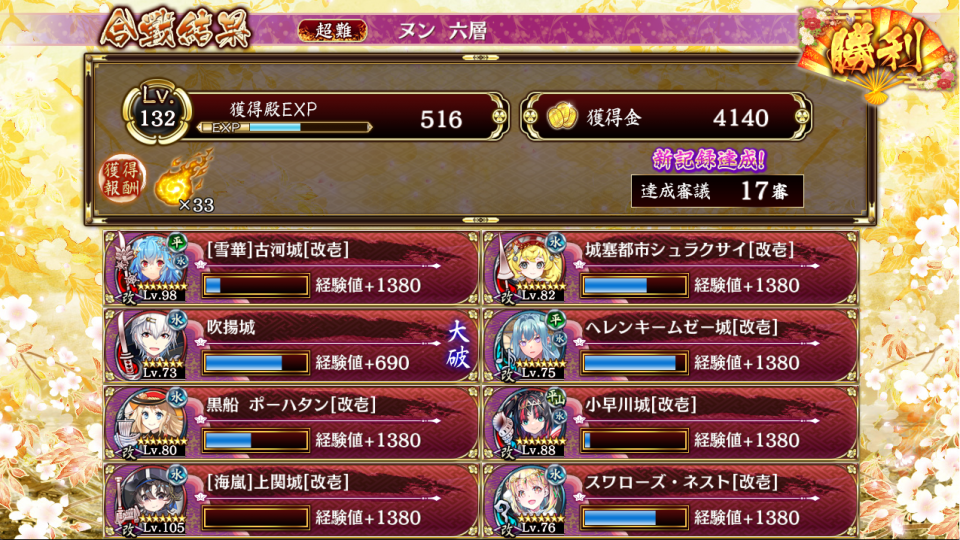Select the 黒船 ポーハタン[改壱] portrait
Screen dimensions: 960x540
[x=149, y=424]
